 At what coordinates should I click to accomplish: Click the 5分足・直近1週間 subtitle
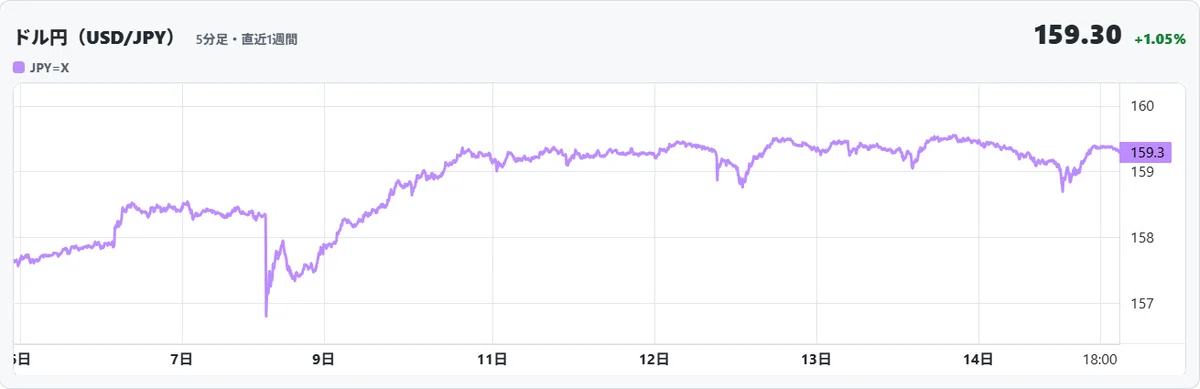point(247,40)
